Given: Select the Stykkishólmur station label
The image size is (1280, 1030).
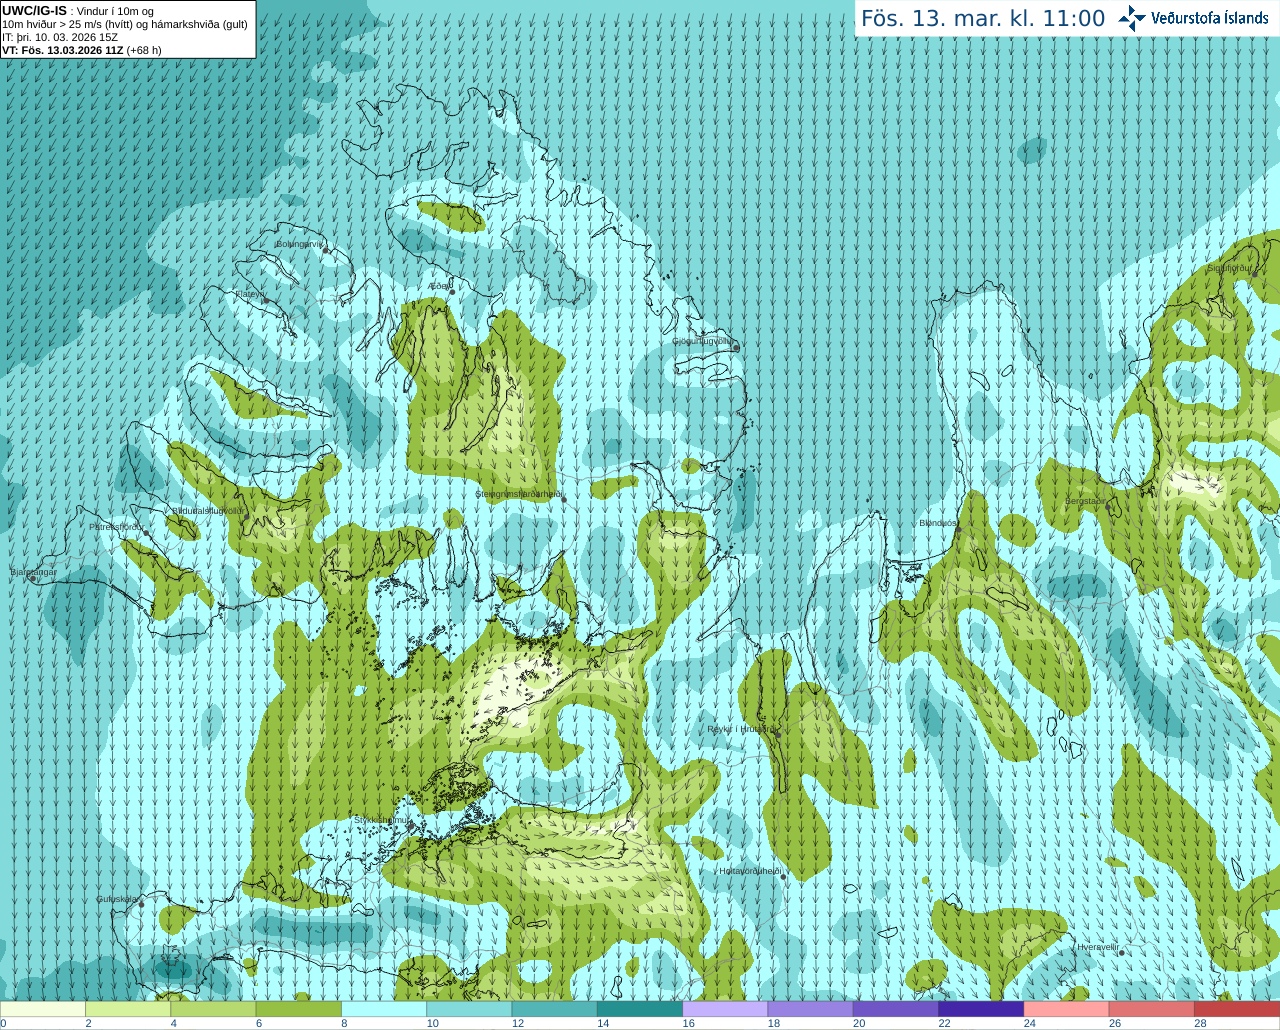Looking at the screenshot, I should [381, 820].
